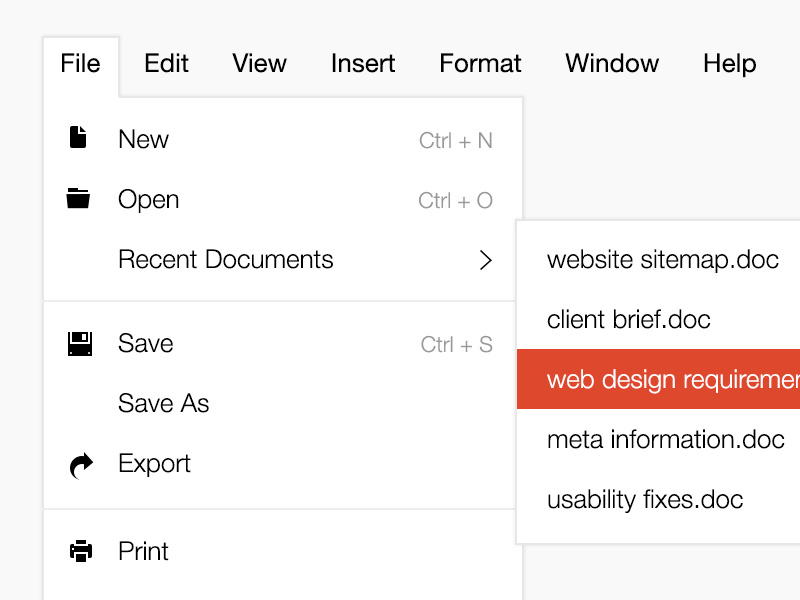Screen dimensions: 800x600
Task: Click the Print printer icon
Action: coord(80,551)
